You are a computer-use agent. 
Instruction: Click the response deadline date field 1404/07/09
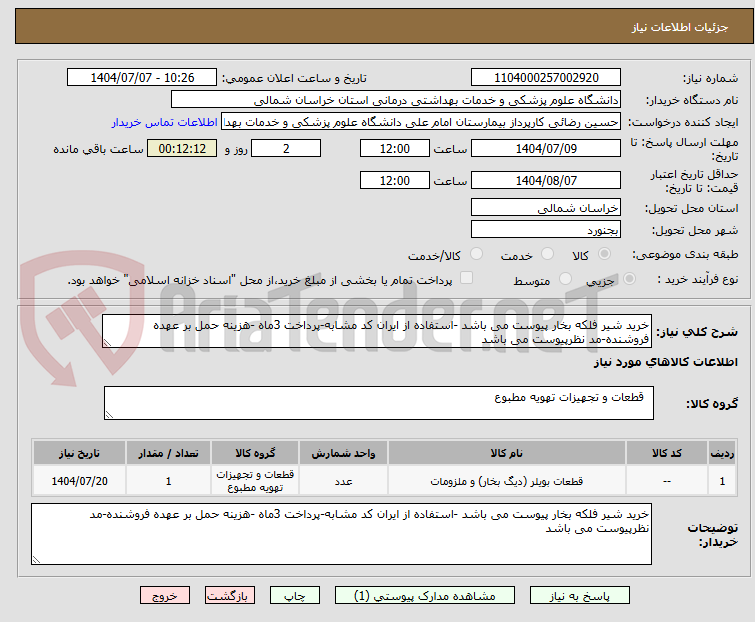pos(545,149)
